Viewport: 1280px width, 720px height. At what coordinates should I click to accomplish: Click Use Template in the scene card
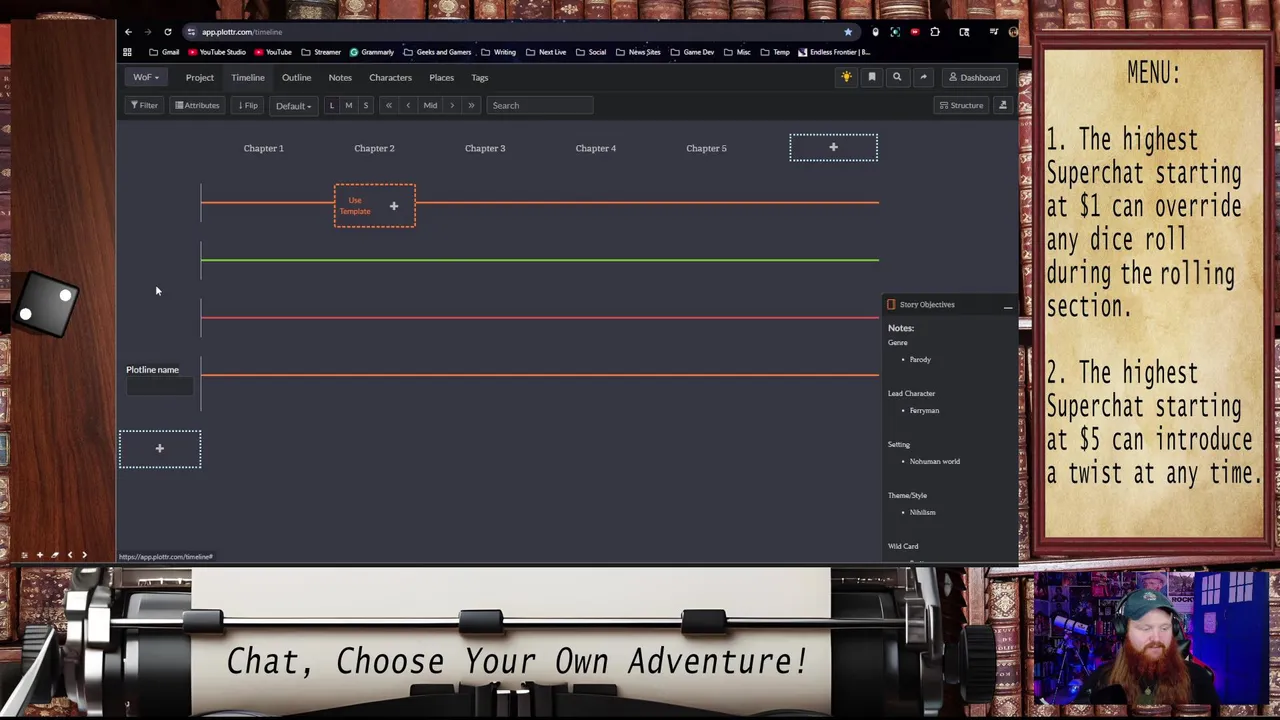point(355,205)
